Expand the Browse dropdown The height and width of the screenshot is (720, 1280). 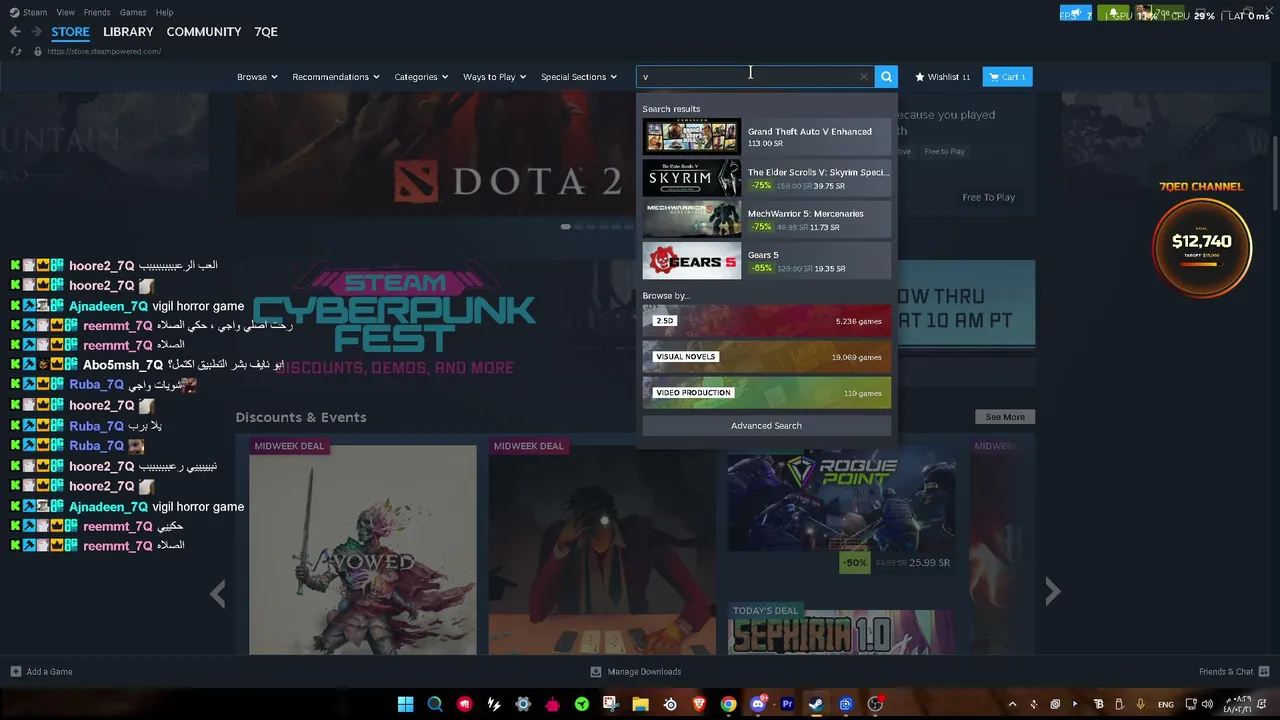point(257,77)
